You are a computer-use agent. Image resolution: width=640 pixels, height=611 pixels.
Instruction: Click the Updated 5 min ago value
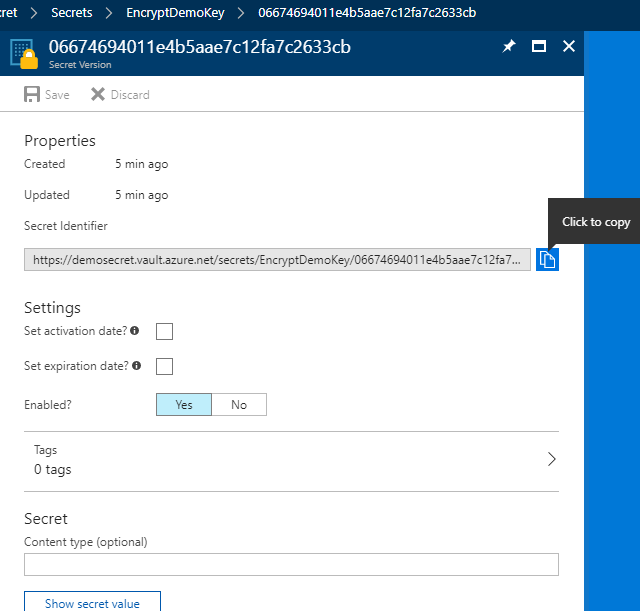pos(141,195)
